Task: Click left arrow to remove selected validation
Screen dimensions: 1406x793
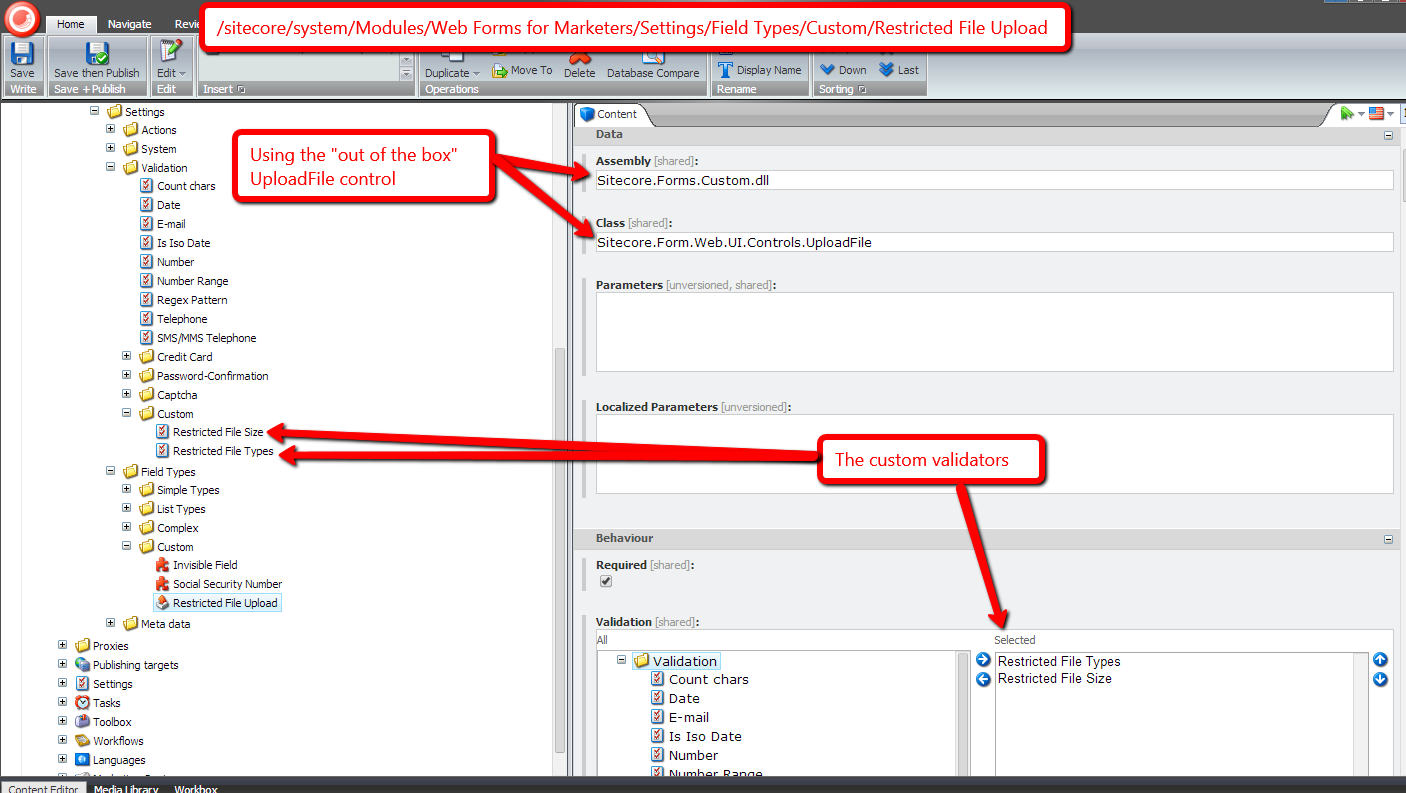Action: 983,679
